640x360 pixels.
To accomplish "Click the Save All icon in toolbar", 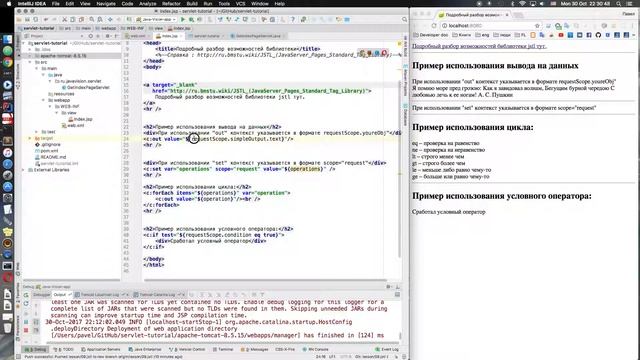I will [27, 19].
